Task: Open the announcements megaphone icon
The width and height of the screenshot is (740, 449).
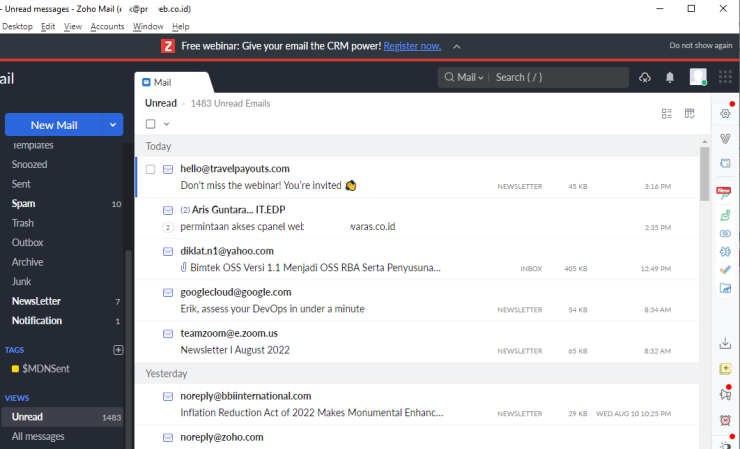Action: pos(725,394)
